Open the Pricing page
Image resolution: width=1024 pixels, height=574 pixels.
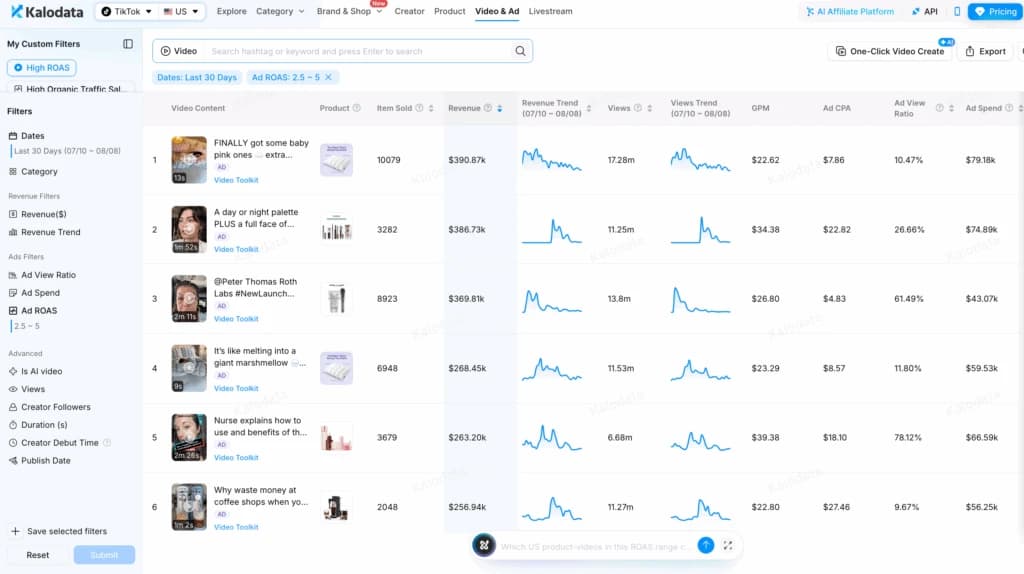coord(995,12)
